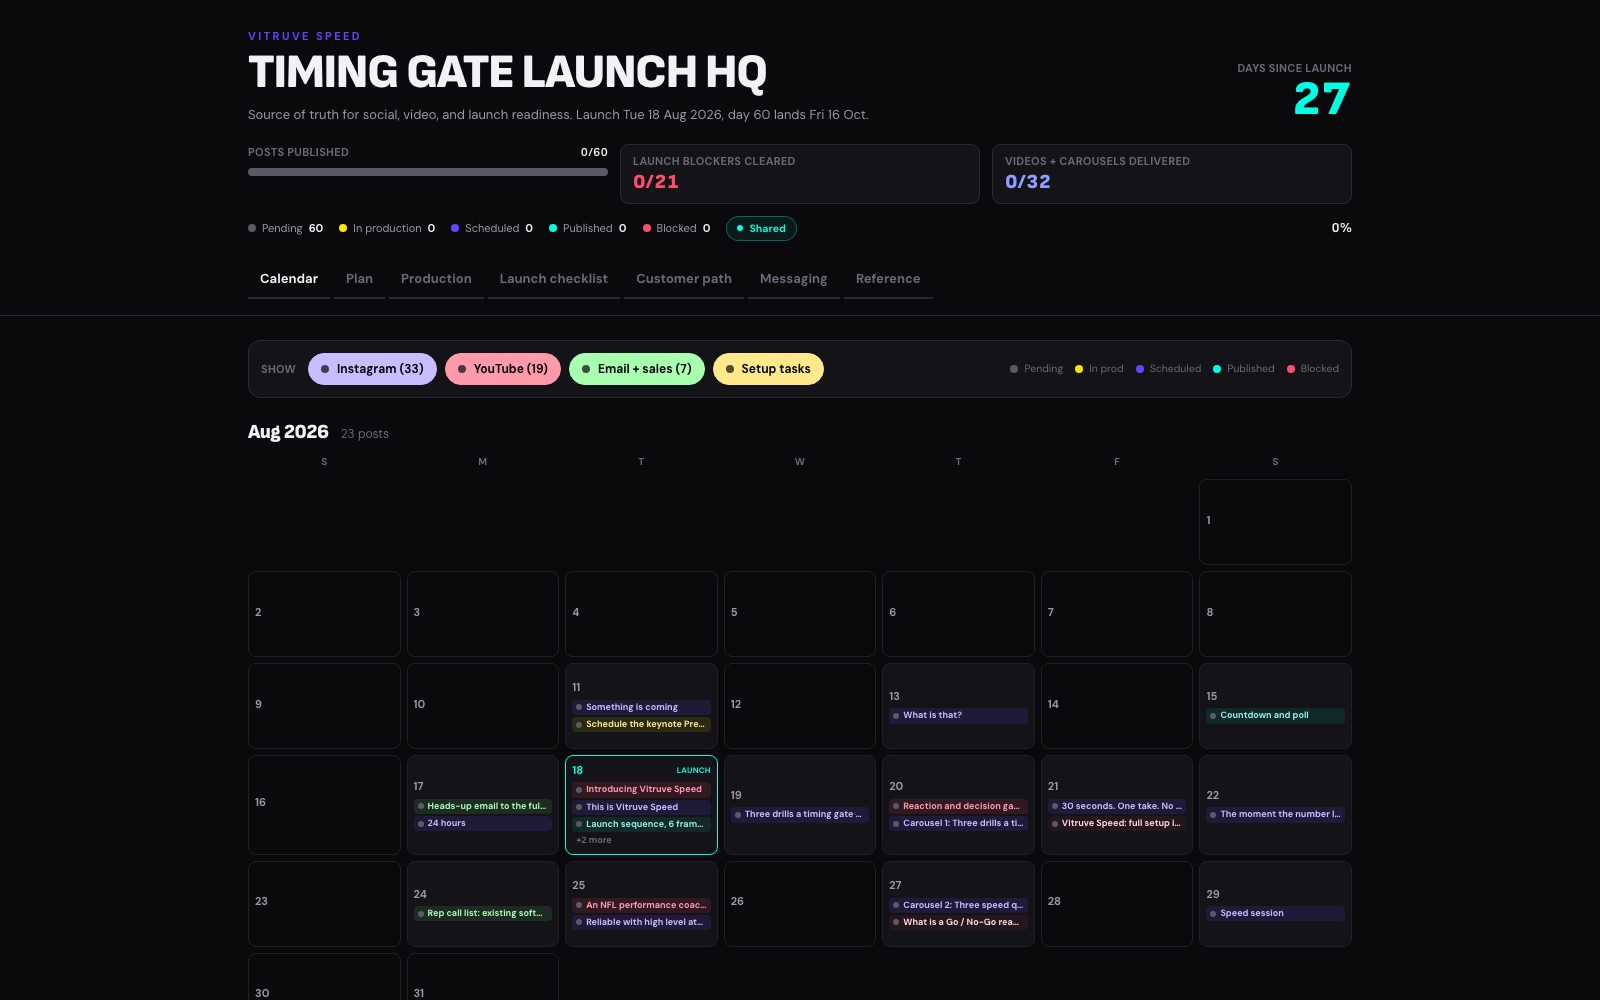Open 'Heads-up email to the ful...' item
1600x1000 pixels.
pos(483,806)
